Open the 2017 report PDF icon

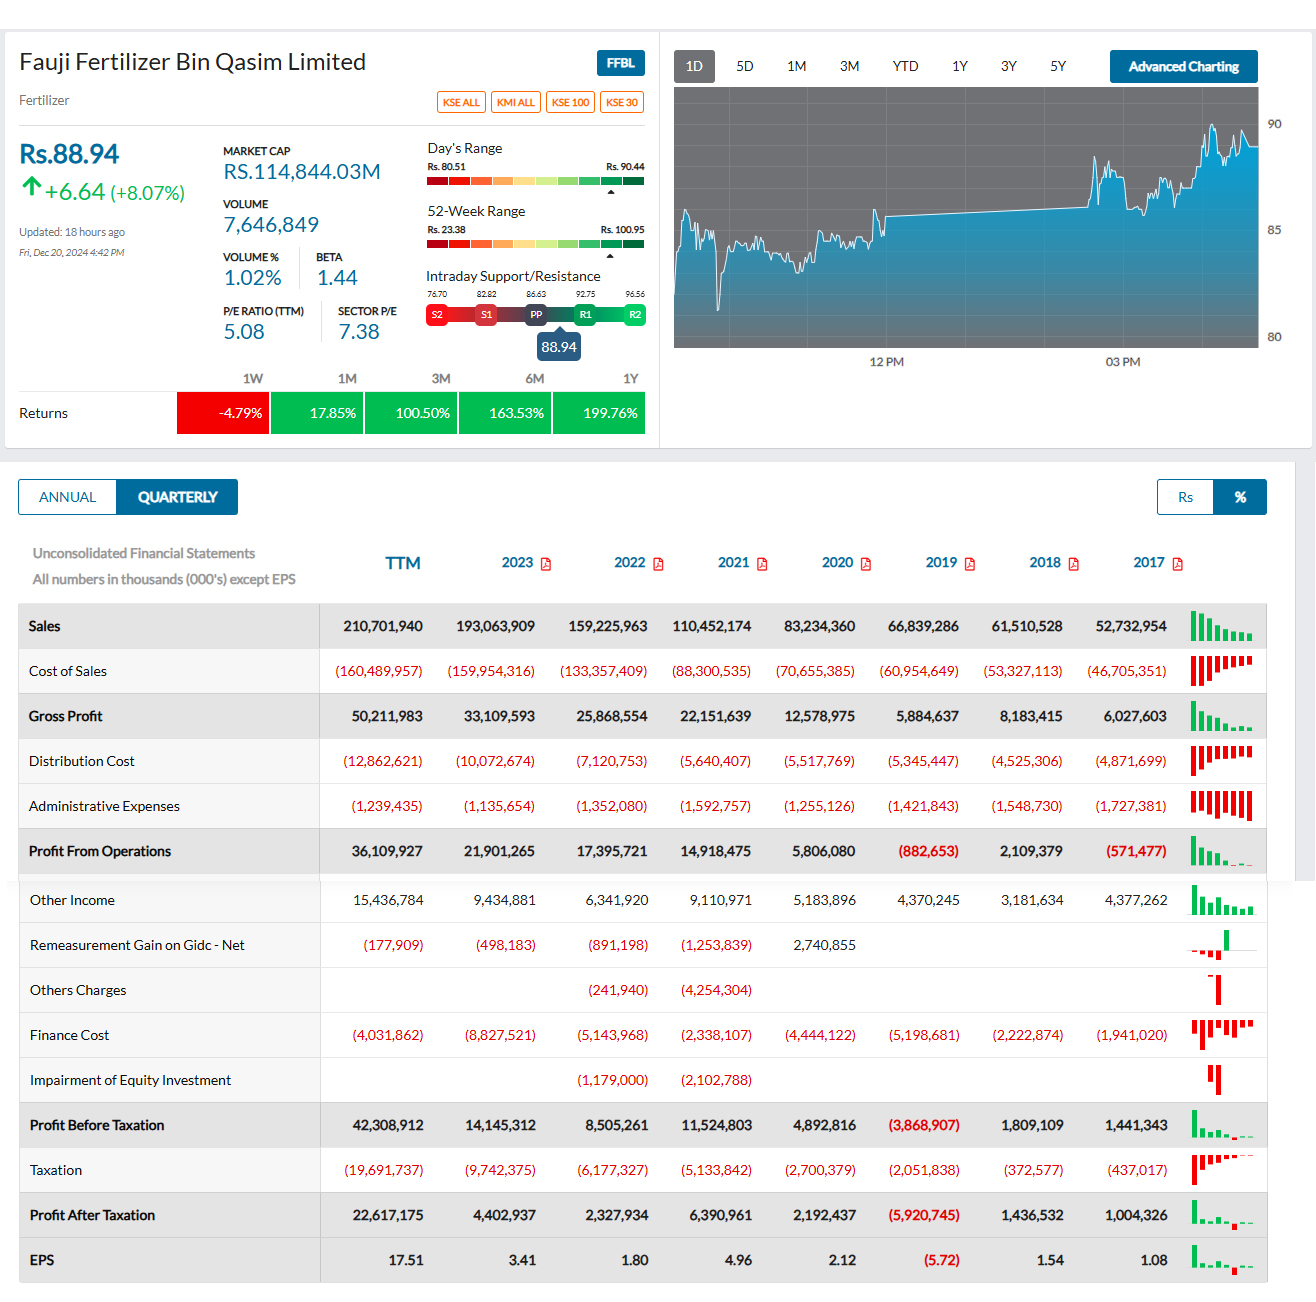[1178, 564]
